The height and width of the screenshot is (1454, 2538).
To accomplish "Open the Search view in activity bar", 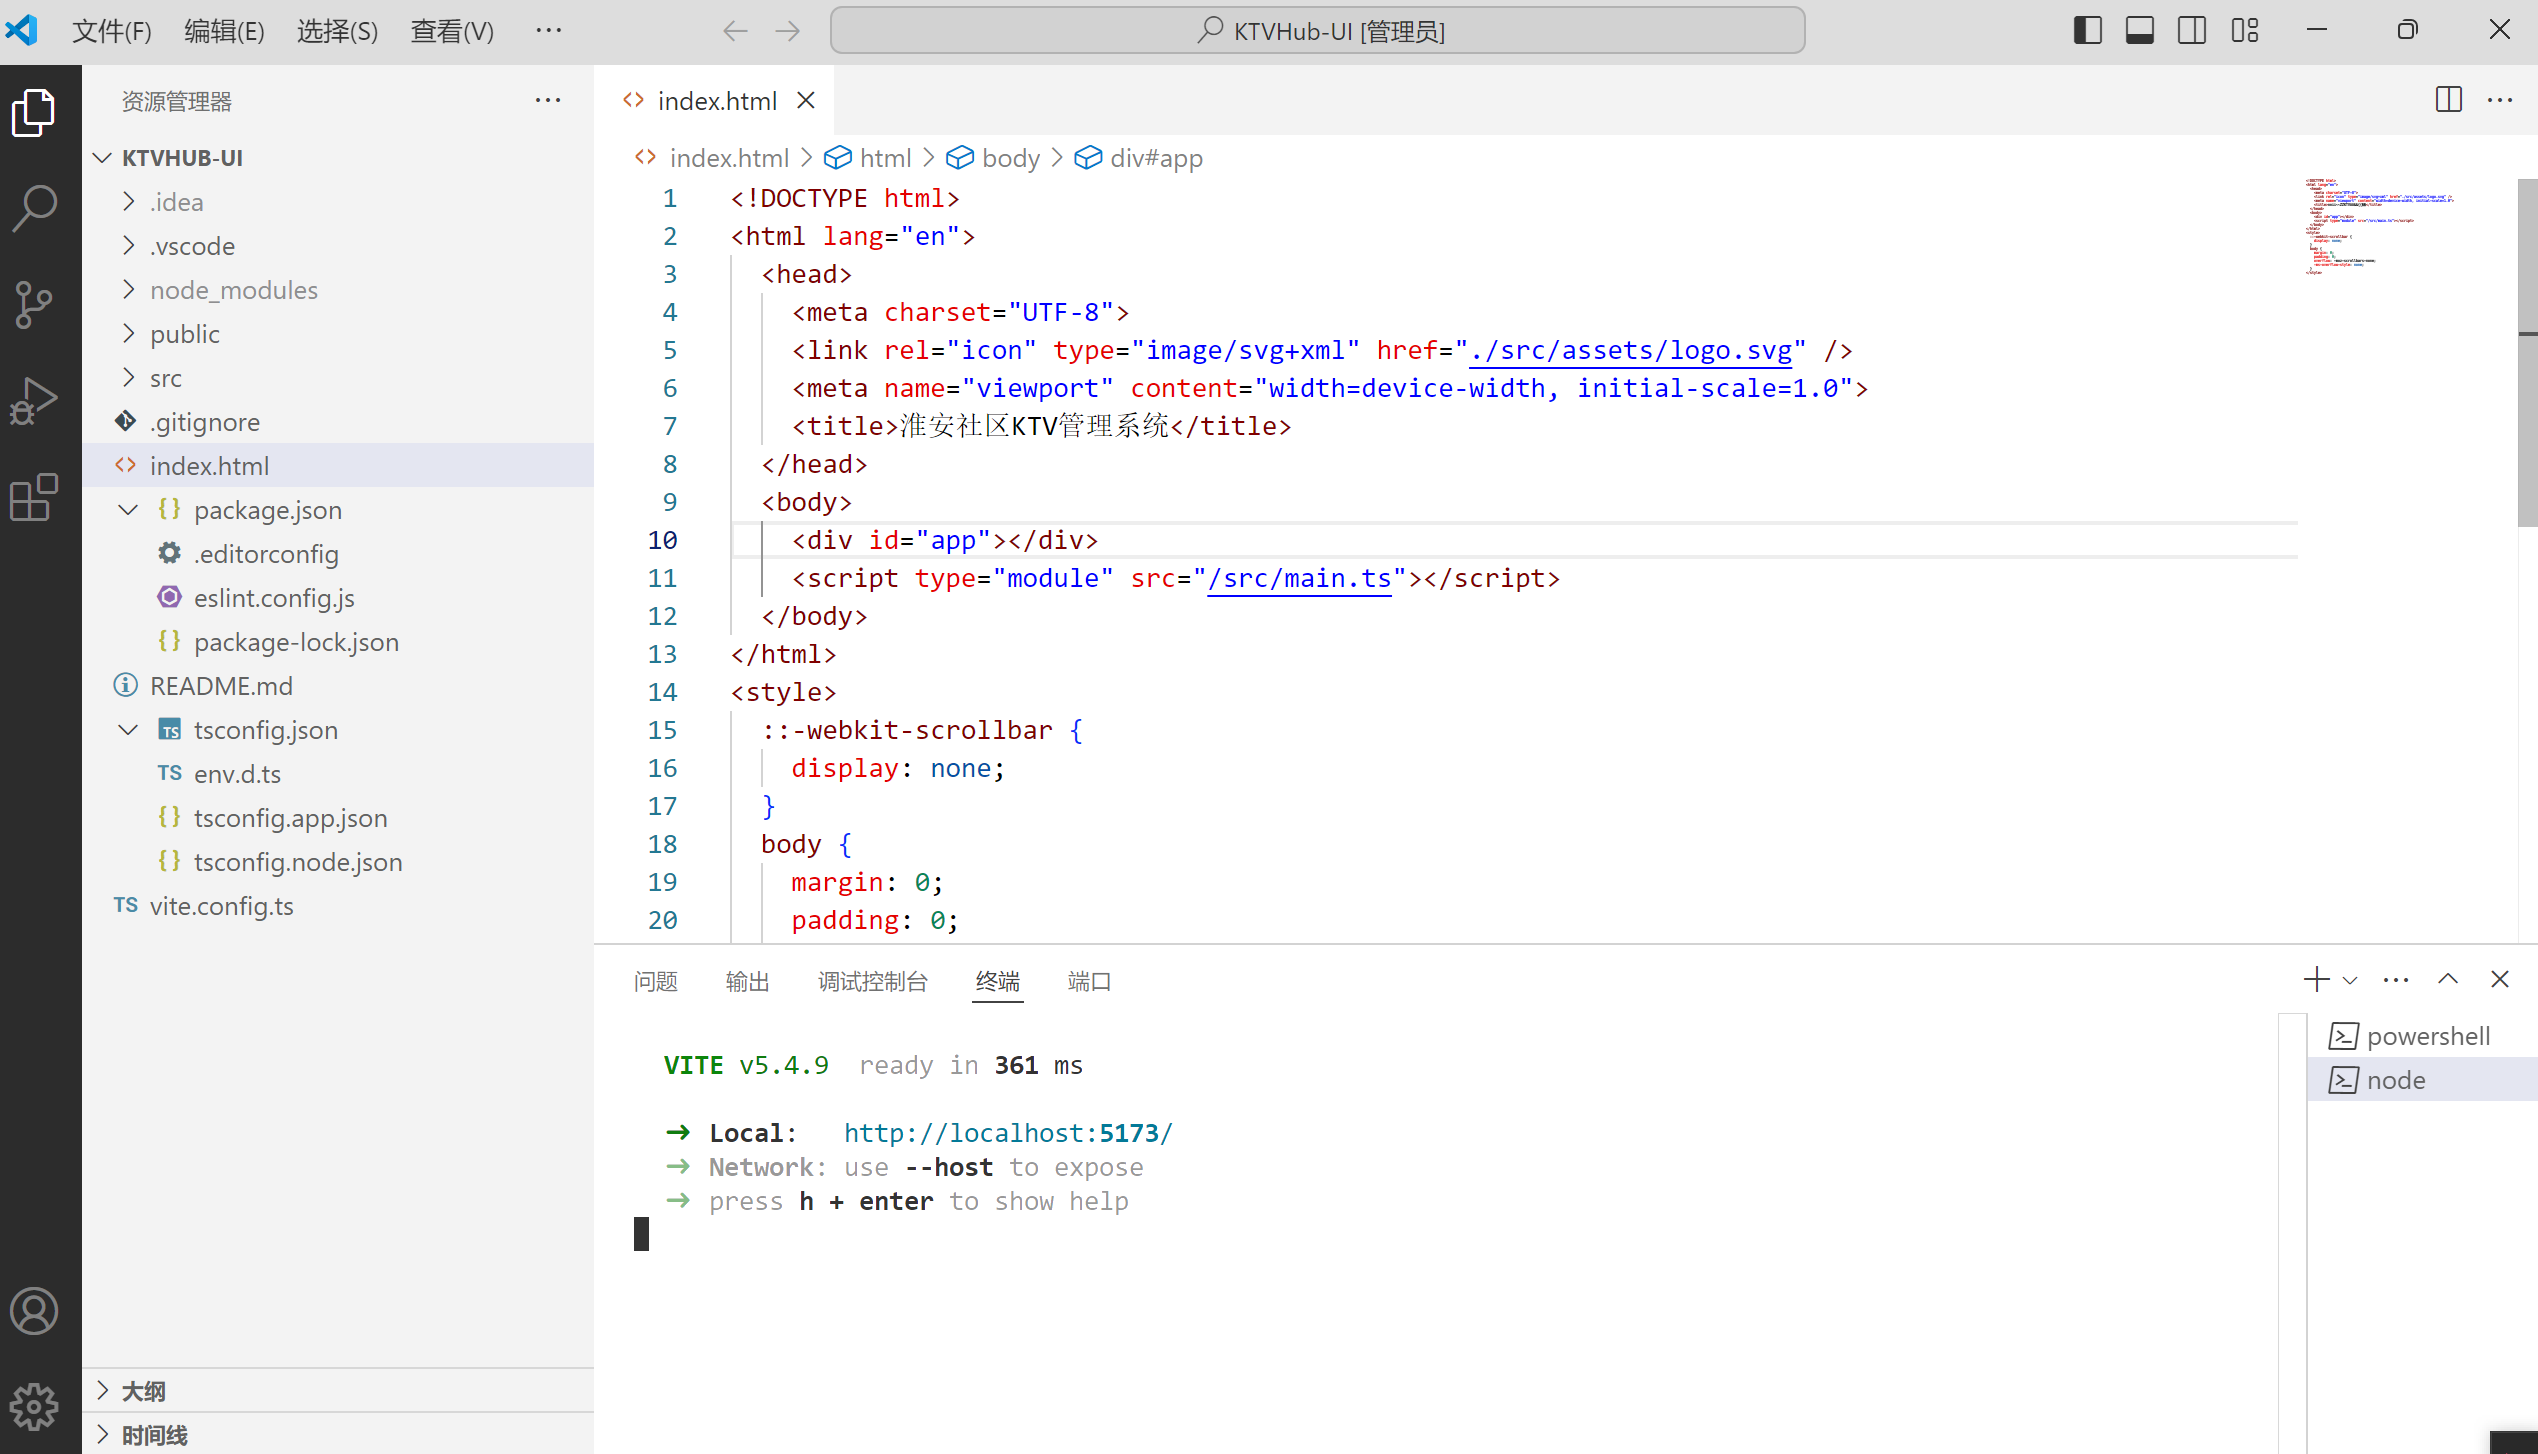I will pos(35,208).
